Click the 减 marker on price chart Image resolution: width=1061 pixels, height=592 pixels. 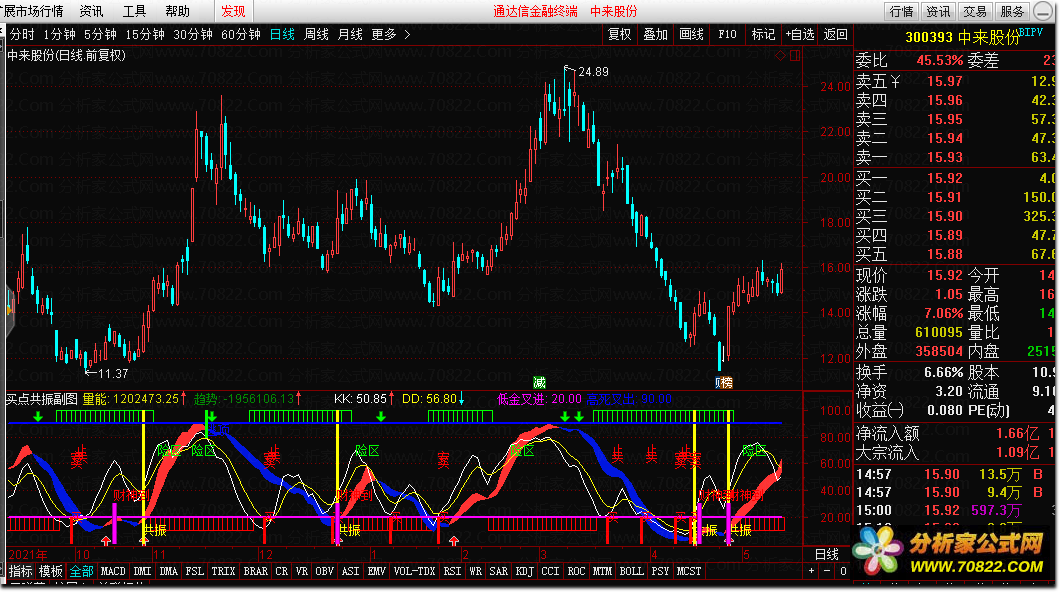(x=539, y=383)
